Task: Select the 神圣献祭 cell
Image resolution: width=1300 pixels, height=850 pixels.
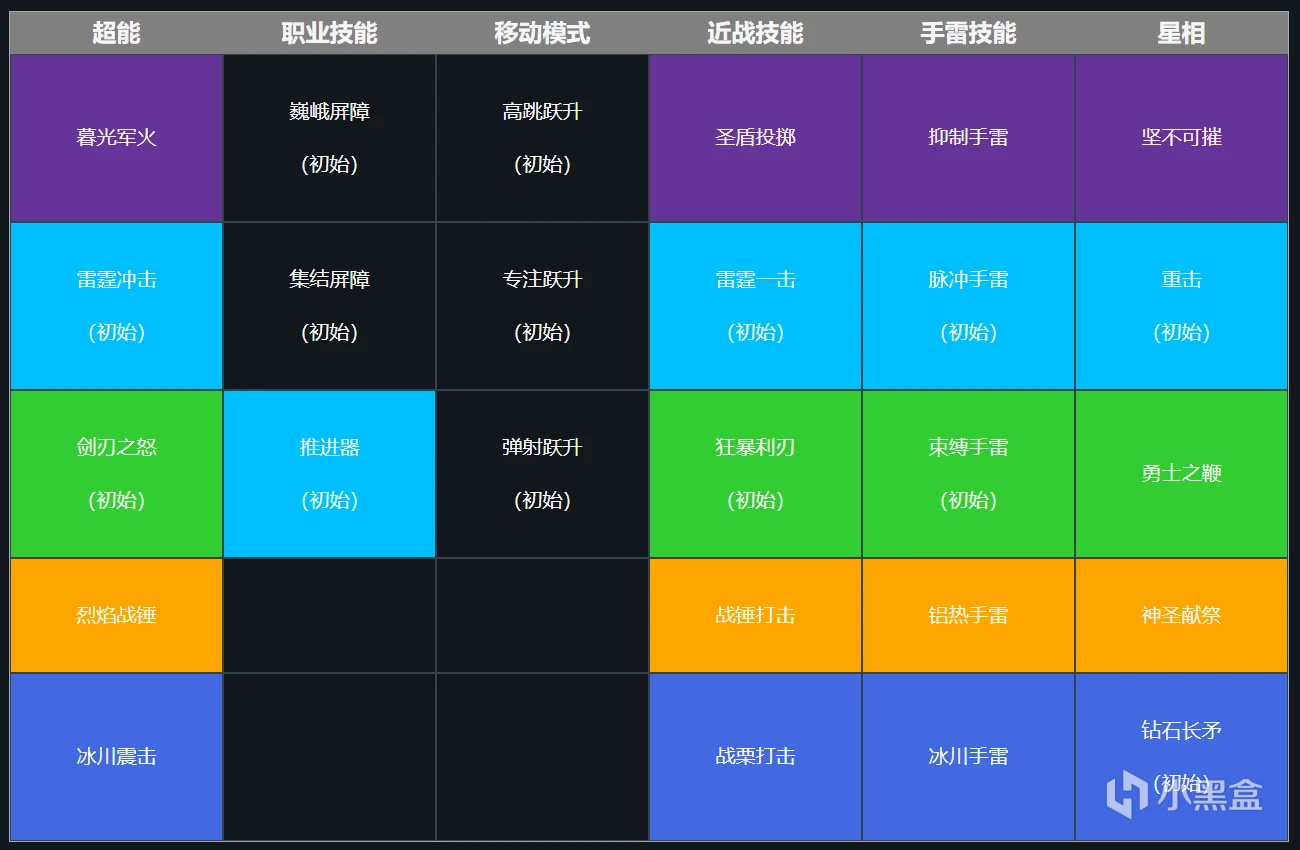Action: point(1181,616)
